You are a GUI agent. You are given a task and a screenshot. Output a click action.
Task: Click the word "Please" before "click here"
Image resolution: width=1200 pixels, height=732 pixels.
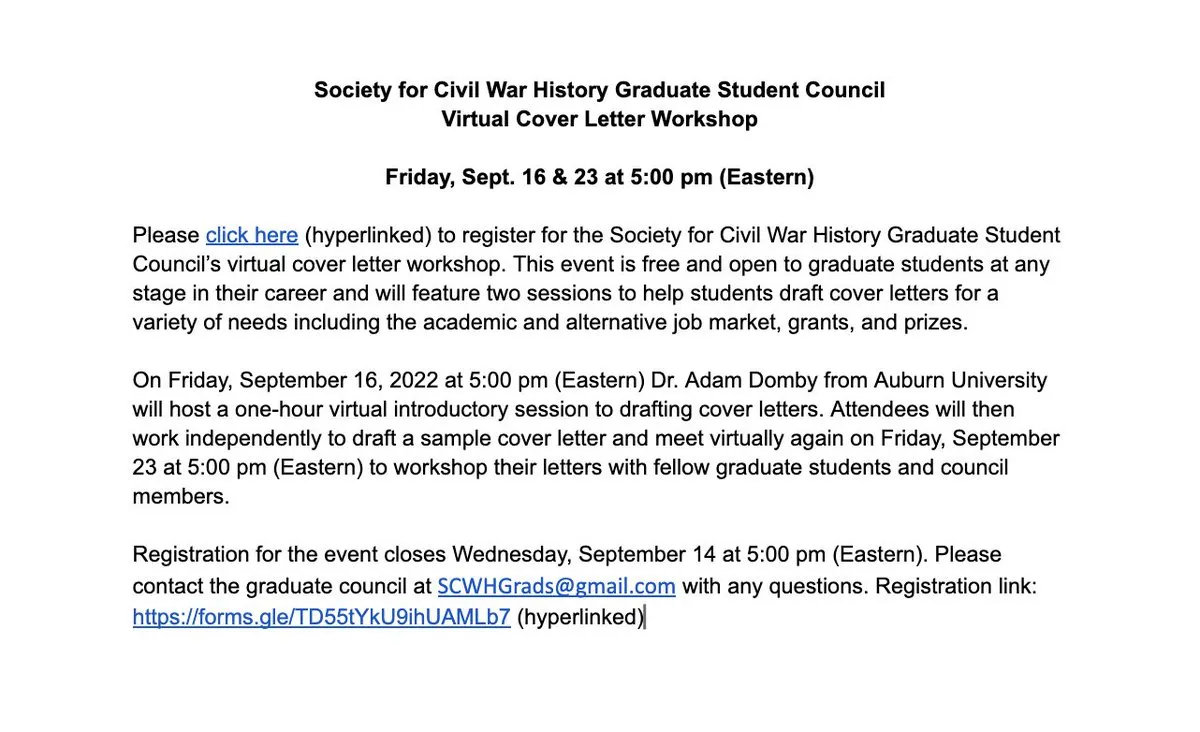click(166, 236)
